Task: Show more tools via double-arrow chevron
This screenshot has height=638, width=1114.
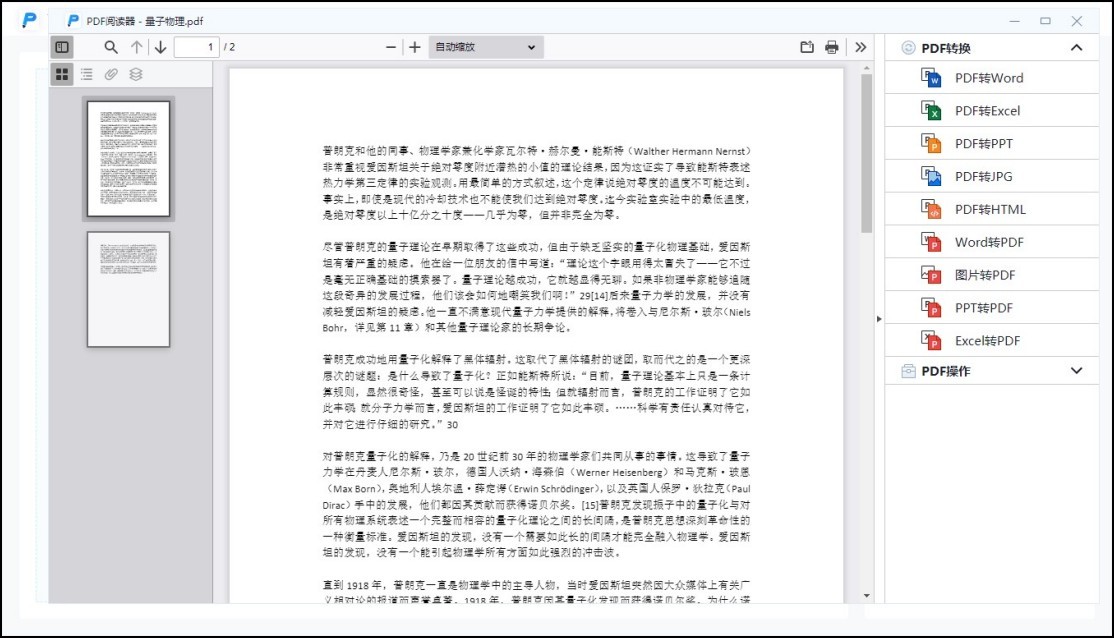Action: [x=860, y=46]
